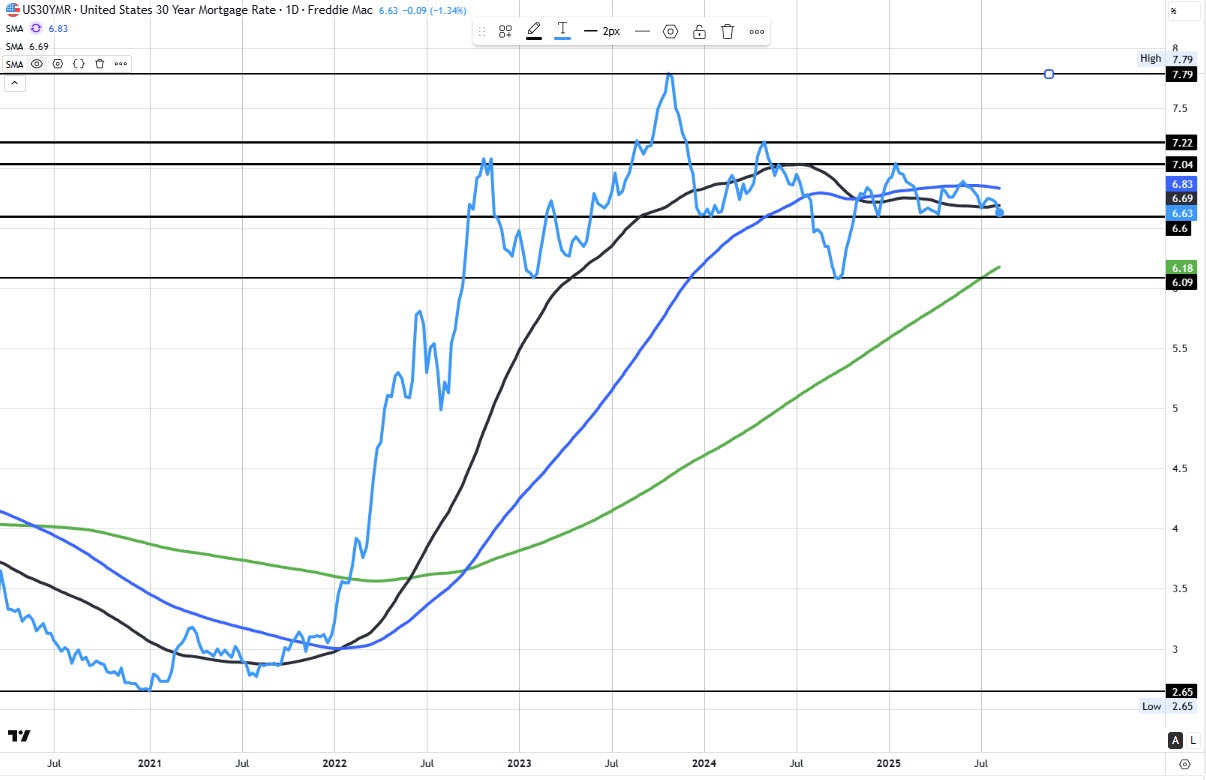Open the drawing templates icon in the floating toolbar
Image resolution: width=1206 pixels, height=780 pixels.
coord(505,31)
